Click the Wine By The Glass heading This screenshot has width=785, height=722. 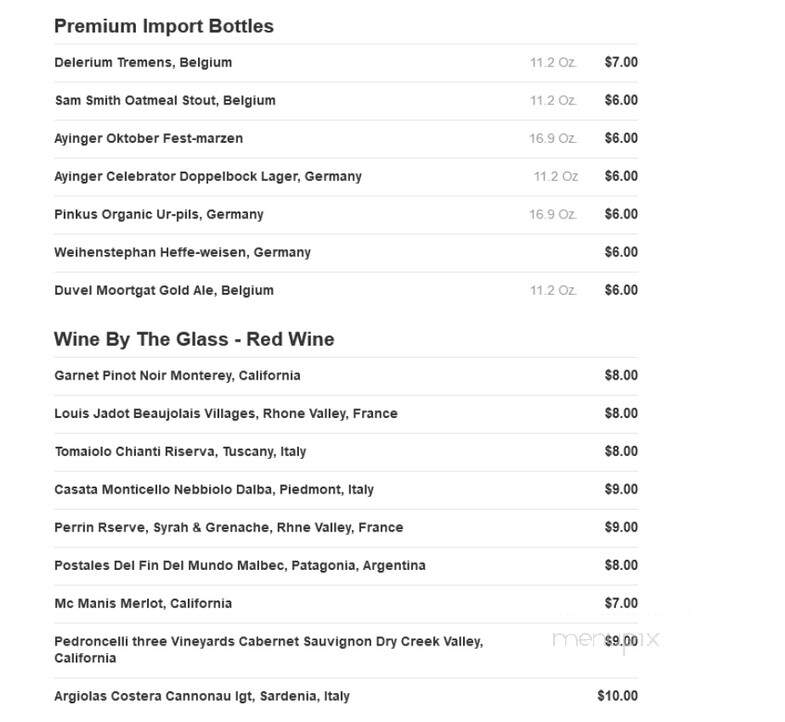(x=194, y=339)
